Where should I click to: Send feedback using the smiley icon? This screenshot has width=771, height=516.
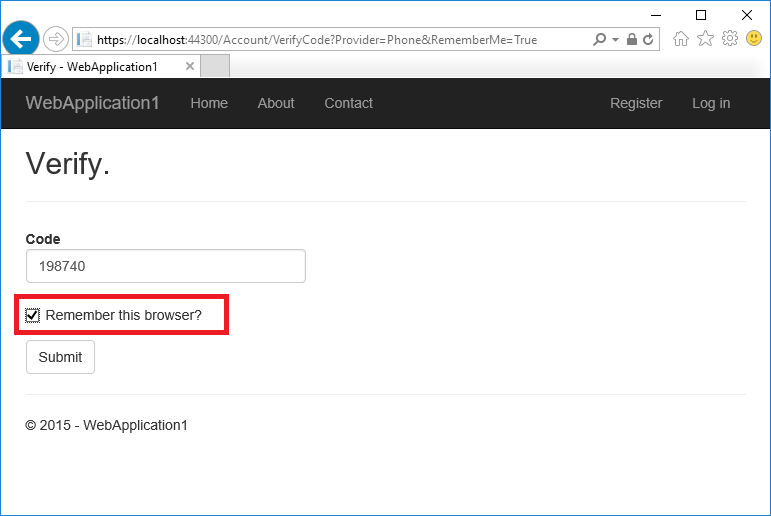[754, 38]
